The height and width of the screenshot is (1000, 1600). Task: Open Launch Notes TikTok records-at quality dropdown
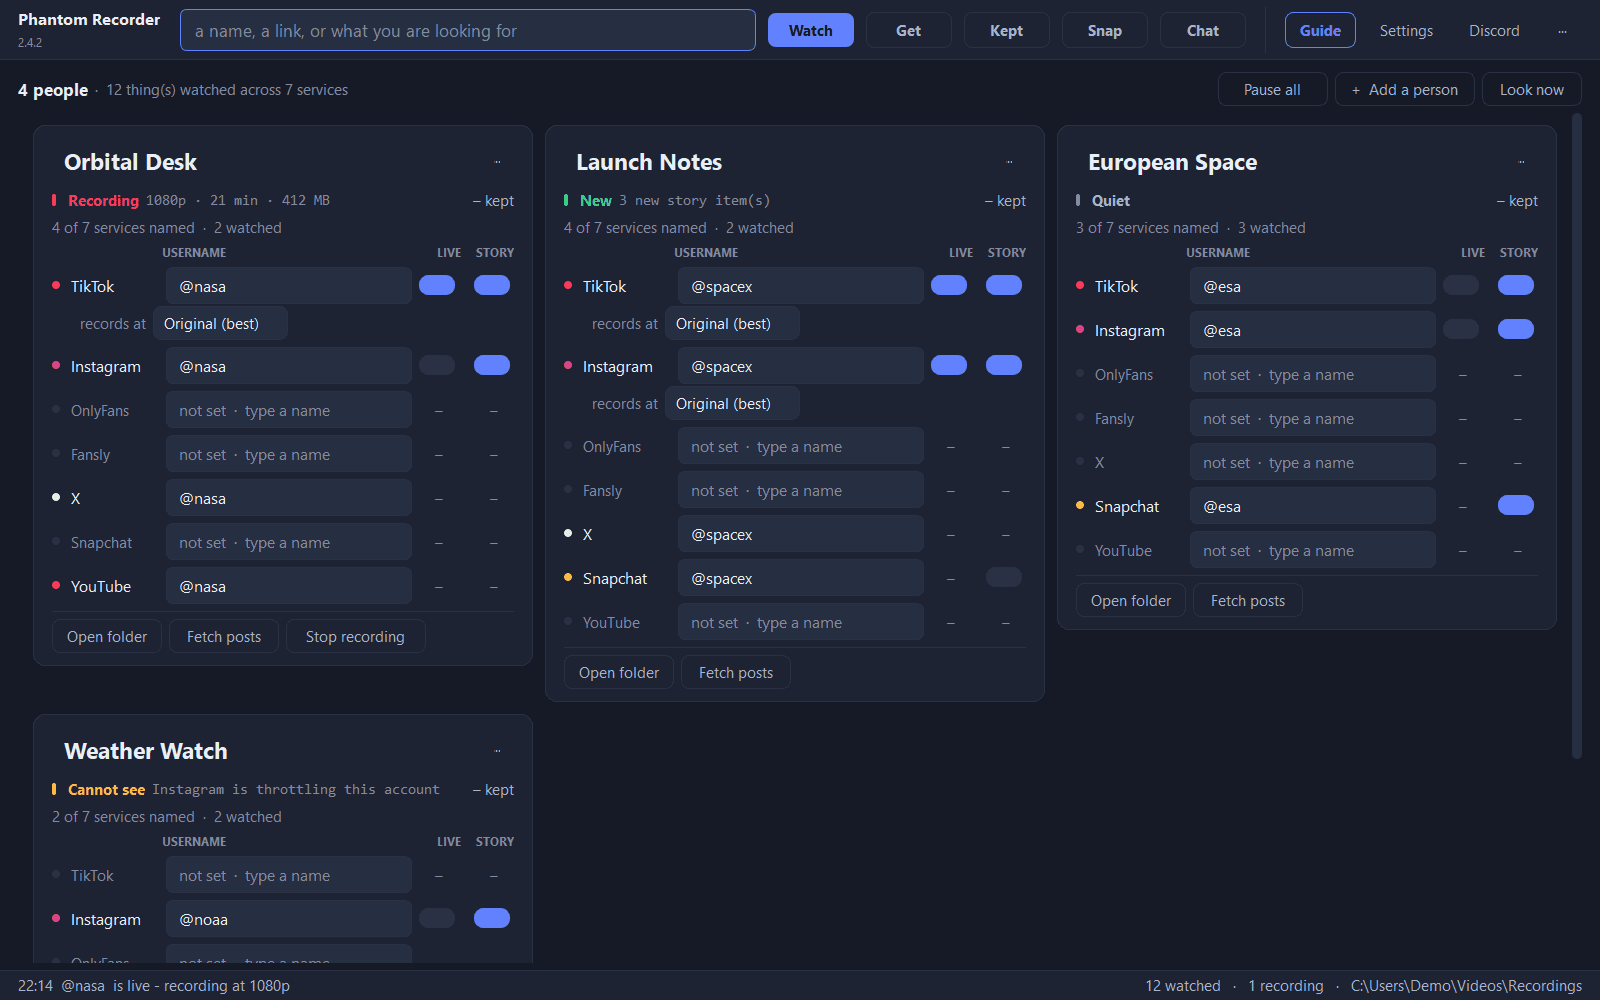point(732,324)
